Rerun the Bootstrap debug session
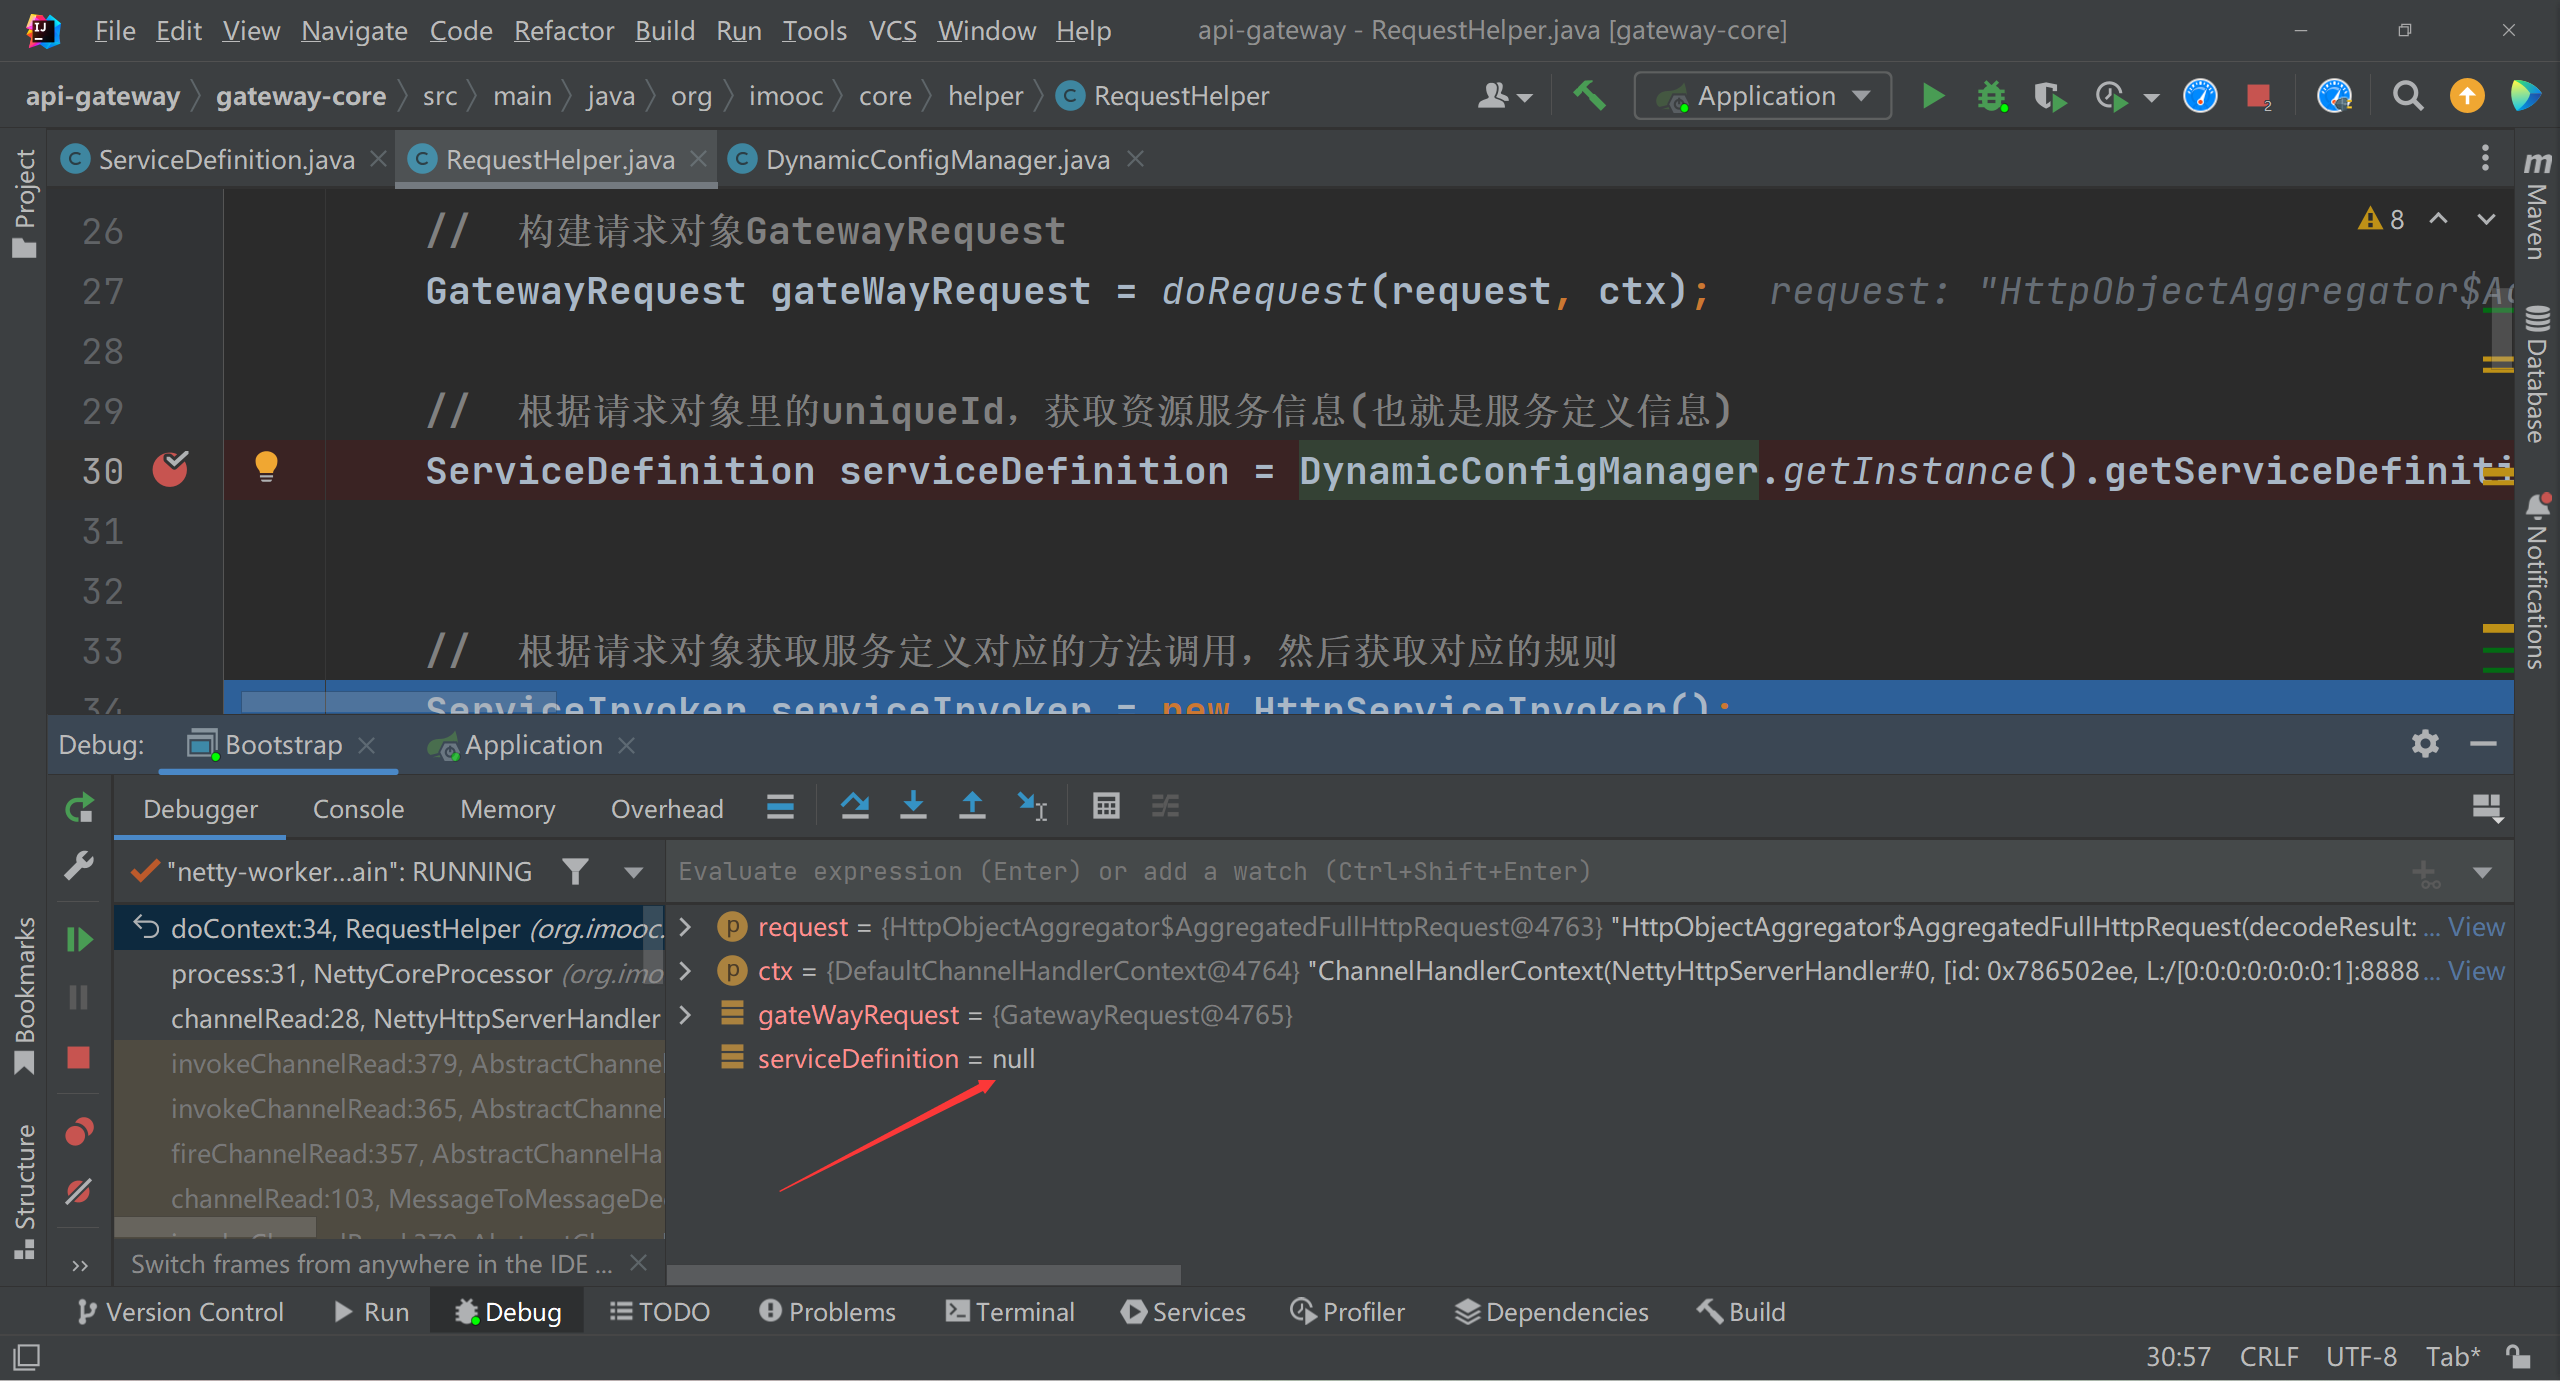Image resolution: width=2560 pixels, height=1381 pixels. click(x=79, y=808)
